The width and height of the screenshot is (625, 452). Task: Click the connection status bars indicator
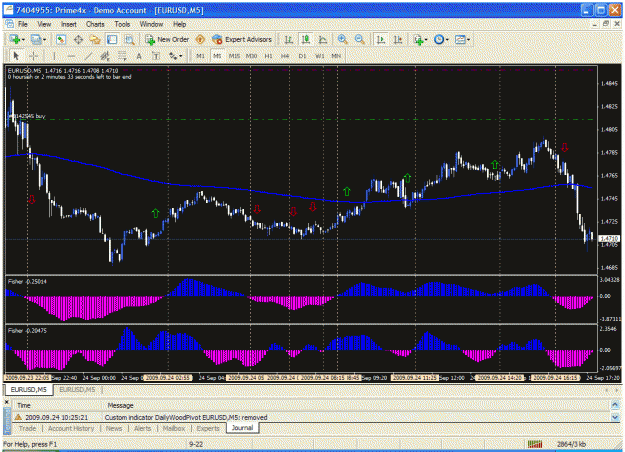(x=535, y=444)
